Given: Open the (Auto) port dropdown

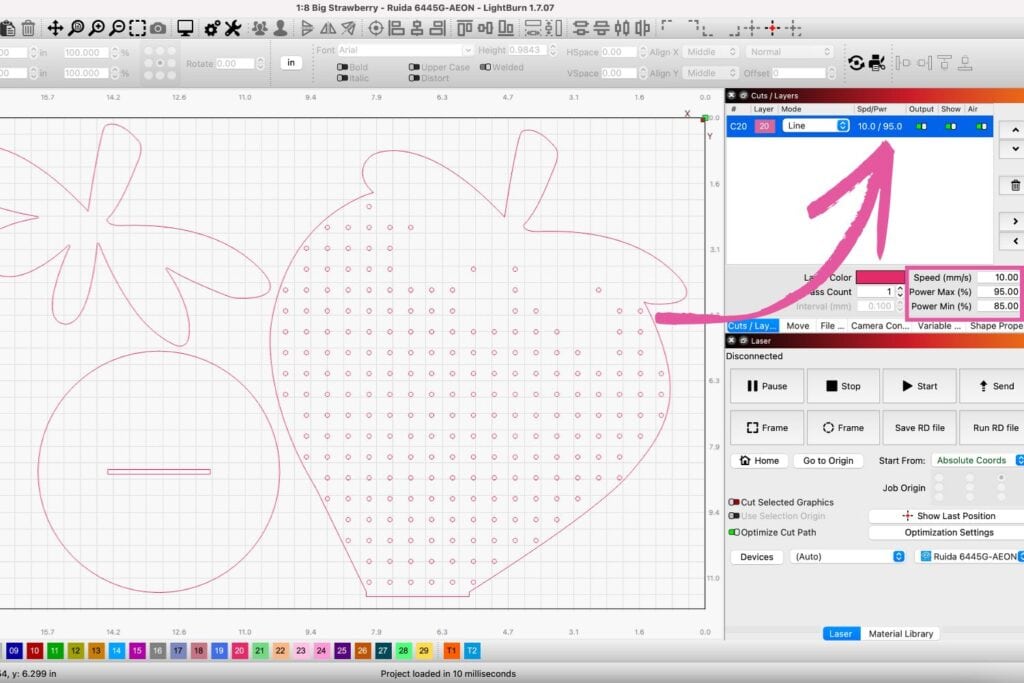Looking at the screenshot, I should click(x=848, y=556).
